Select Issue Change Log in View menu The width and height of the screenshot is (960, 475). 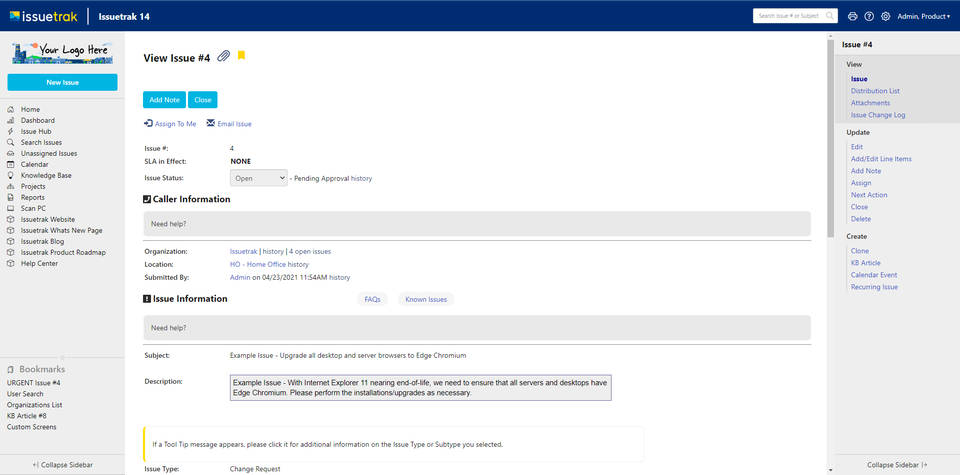click(878, 115)
